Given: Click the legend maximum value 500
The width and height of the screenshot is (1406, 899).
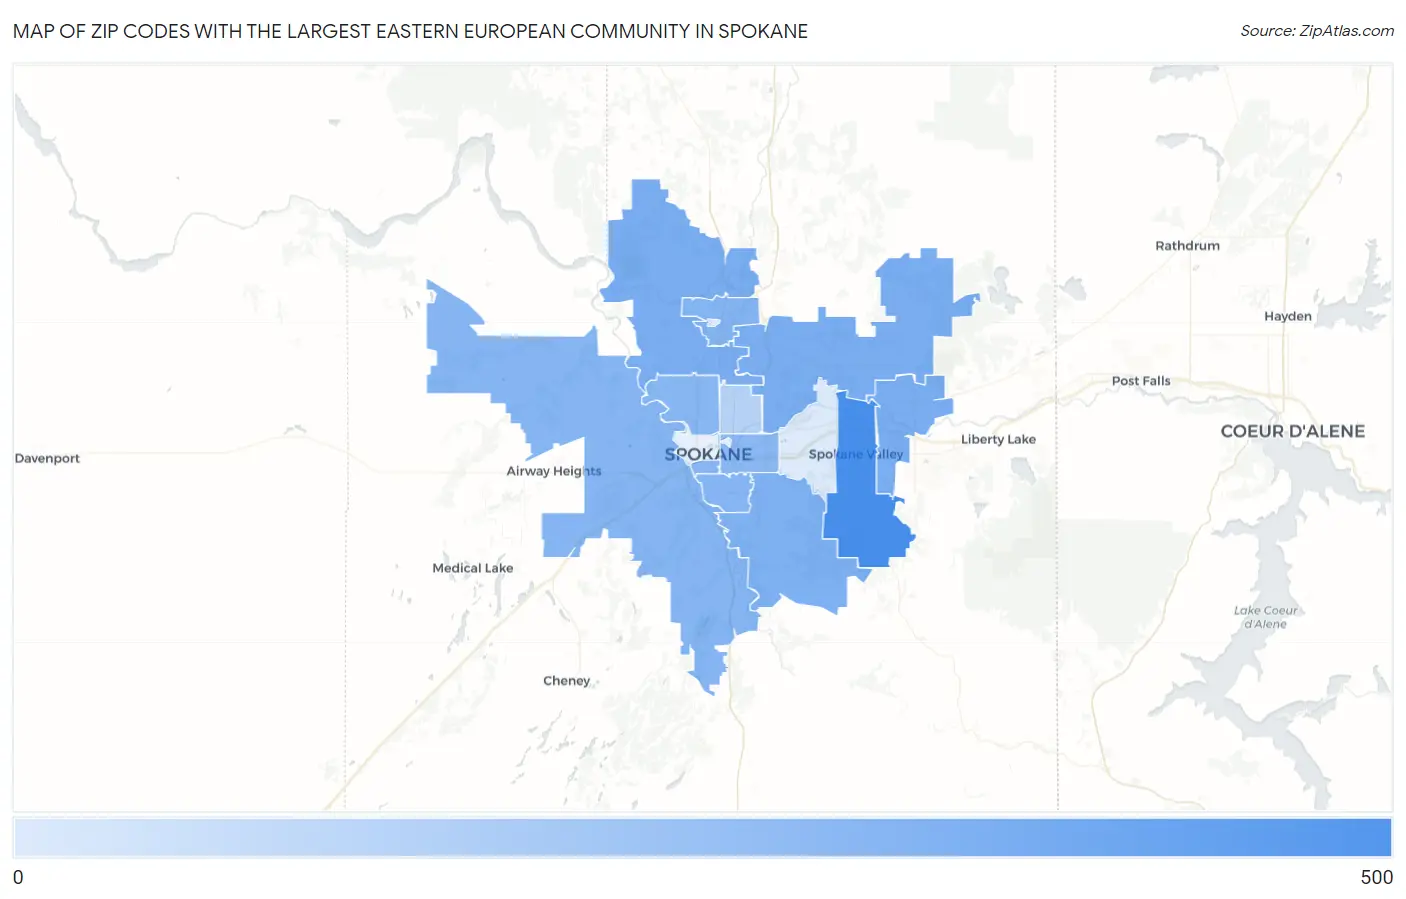Looking at the screenshot, I should click(1376, 877).
